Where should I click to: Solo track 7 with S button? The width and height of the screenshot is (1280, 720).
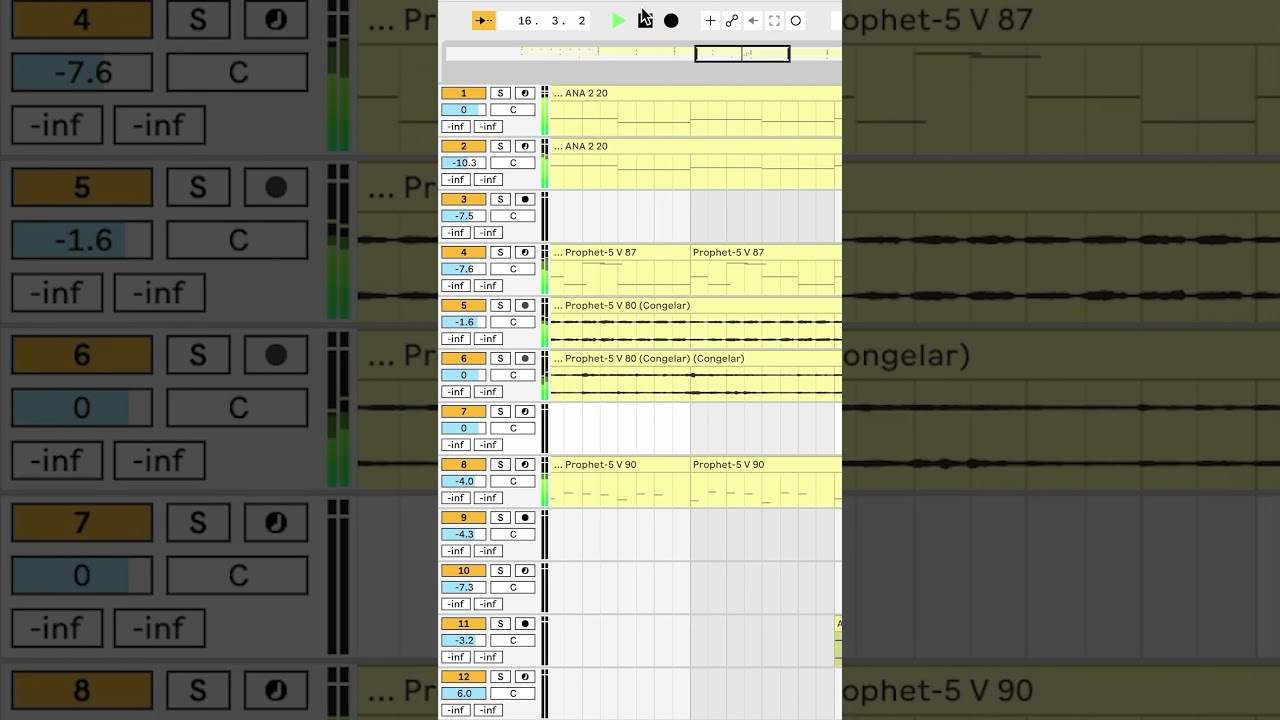coord(500,411)
